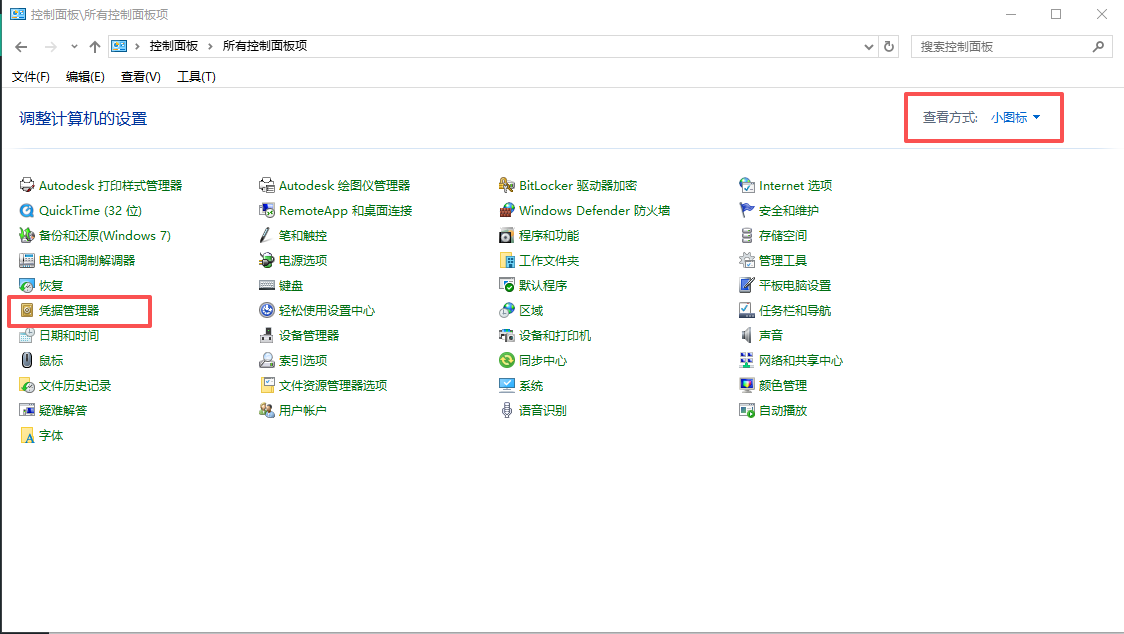Open 设备和打印机 link
1124x634 pixels.
point(555,335)
